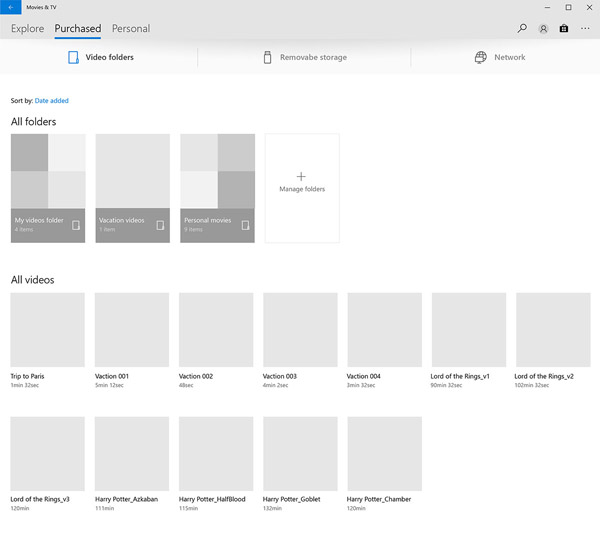Open the Vacation videos folder tile
Screen dimensions: 600x545
[132, 188]
